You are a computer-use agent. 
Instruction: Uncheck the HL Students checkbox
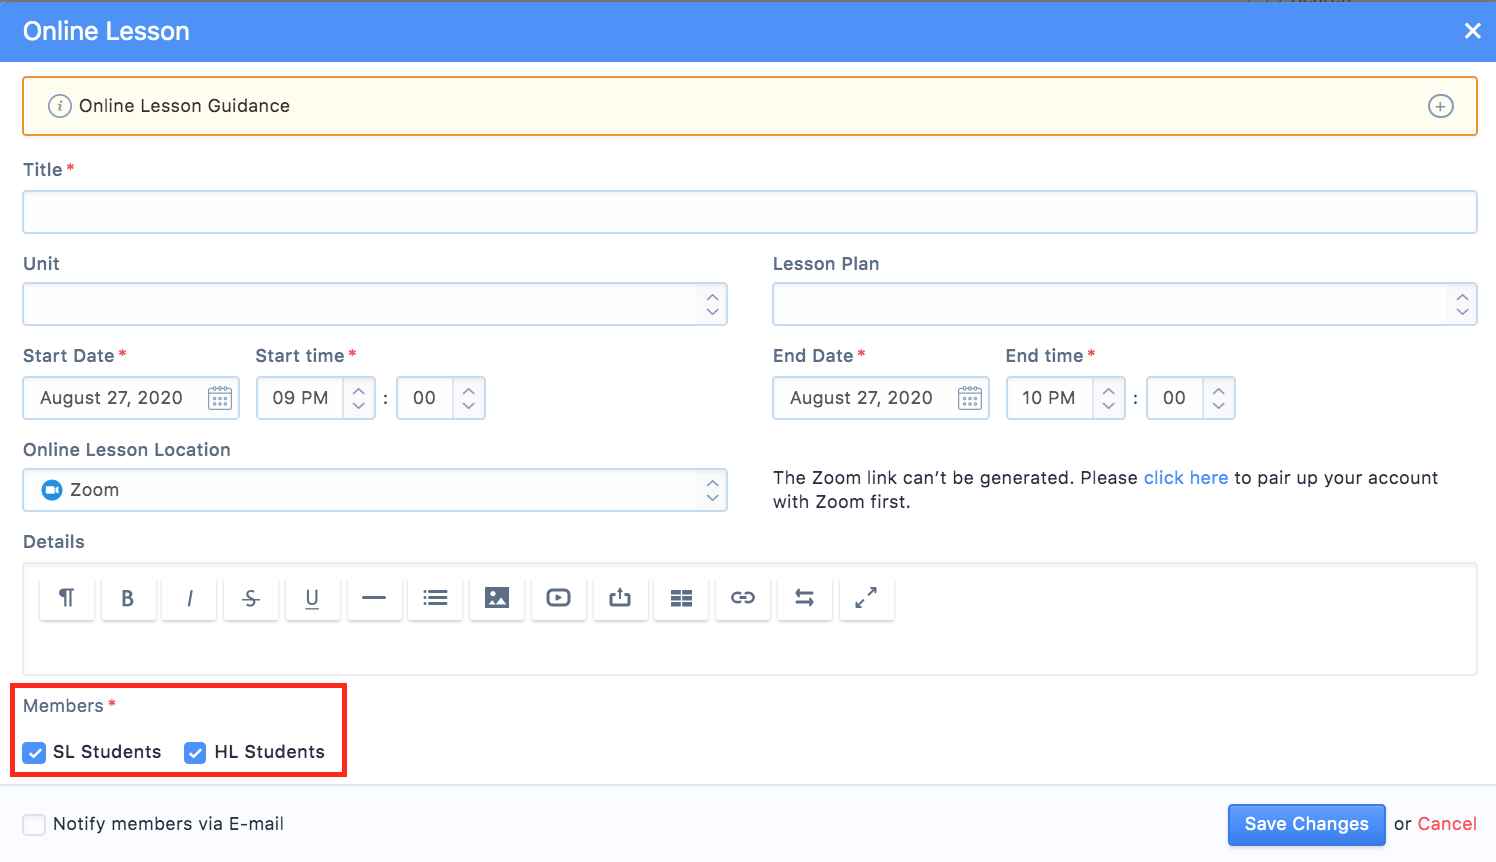point(196,753)
